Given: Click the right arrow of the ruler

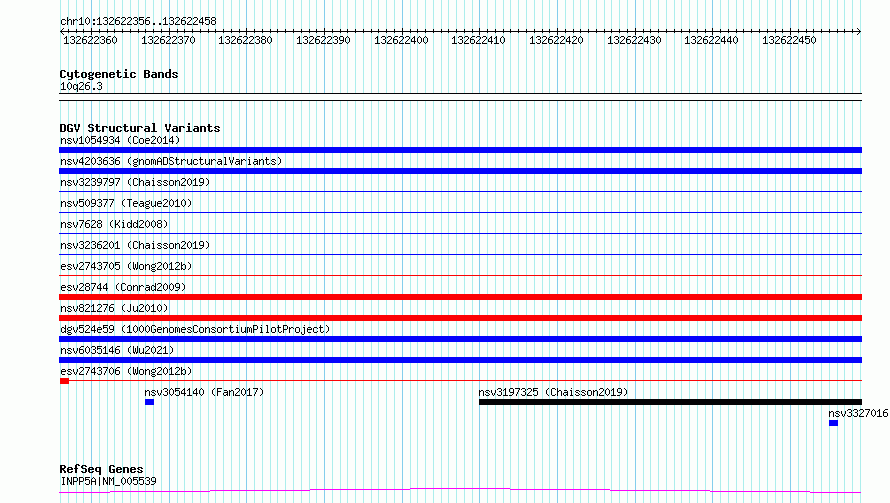Looking at the screenshot, I should click(x=859, y=31).
